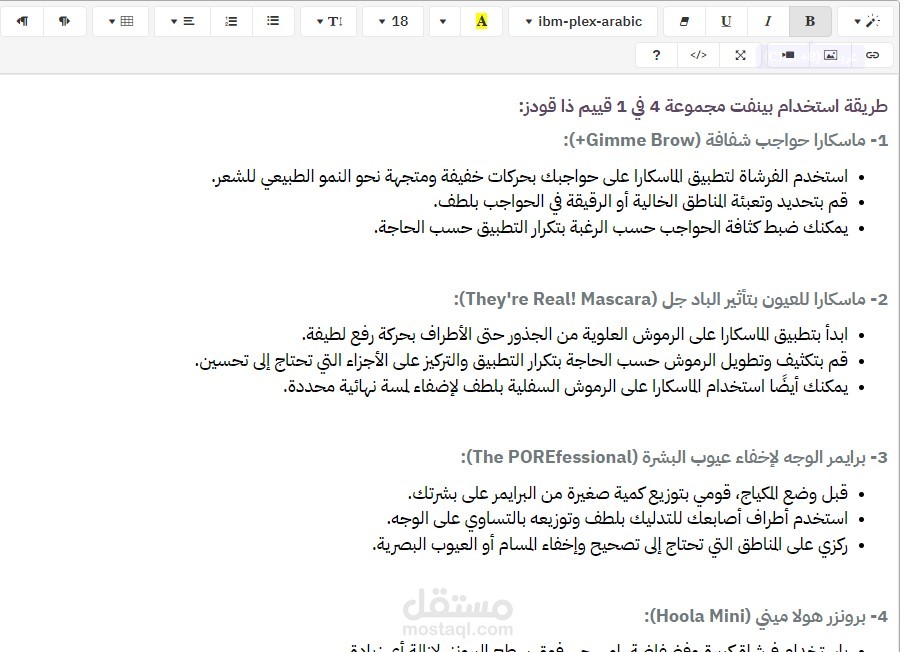Open the help question mark dialog
916x652 pixels.
[x=657, y=55]
